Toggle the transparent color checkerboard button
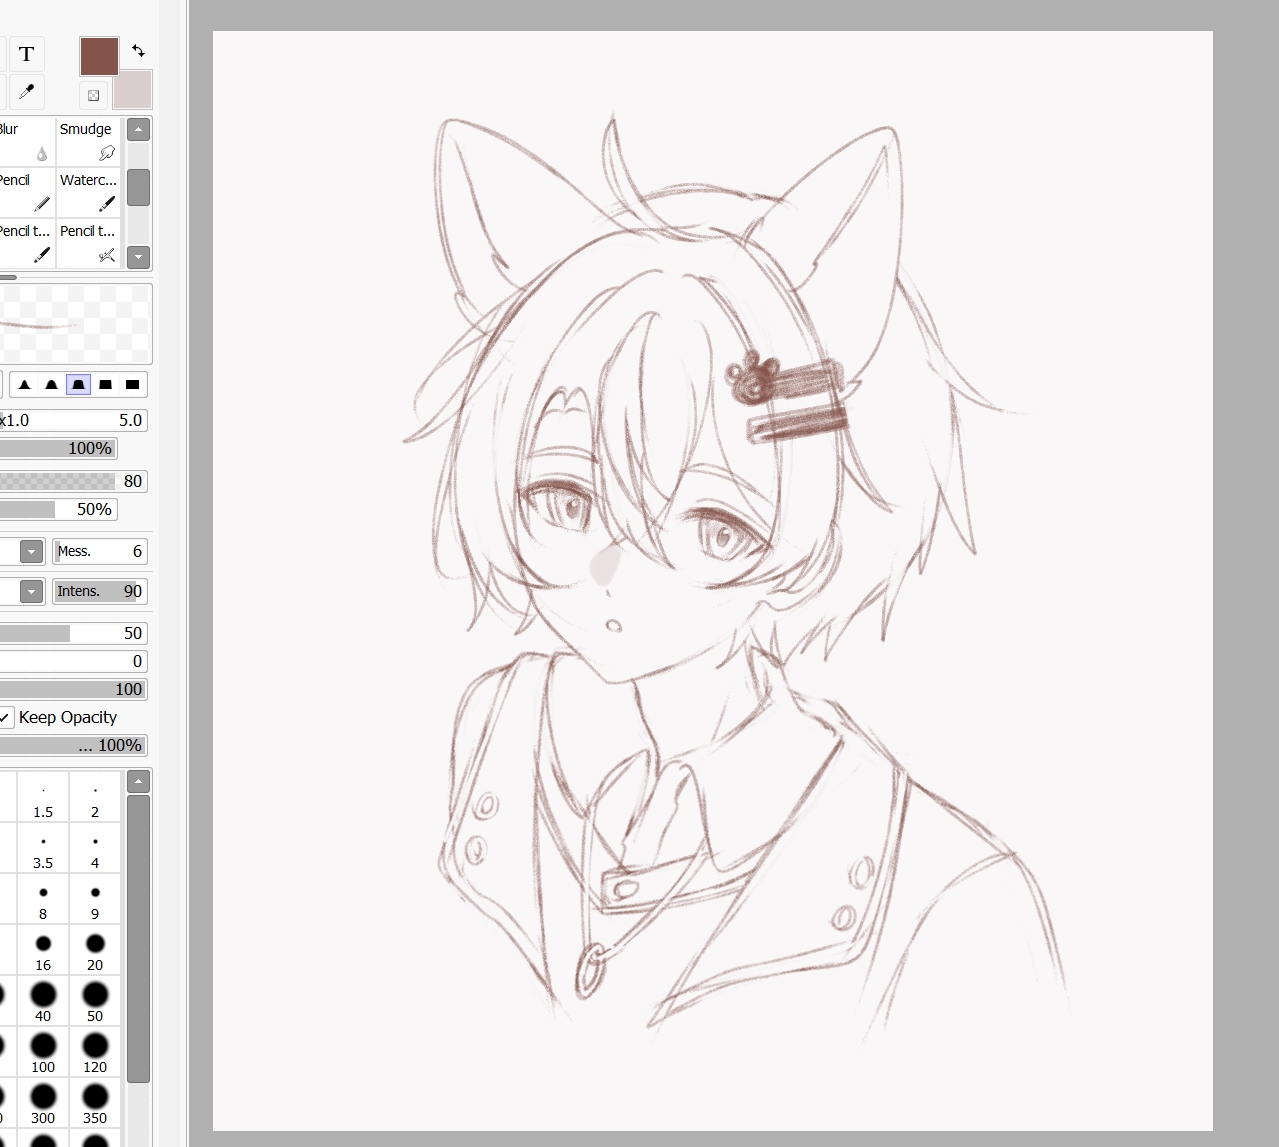This screenshot has width=1279, height=1147. (x=93, y=96)
